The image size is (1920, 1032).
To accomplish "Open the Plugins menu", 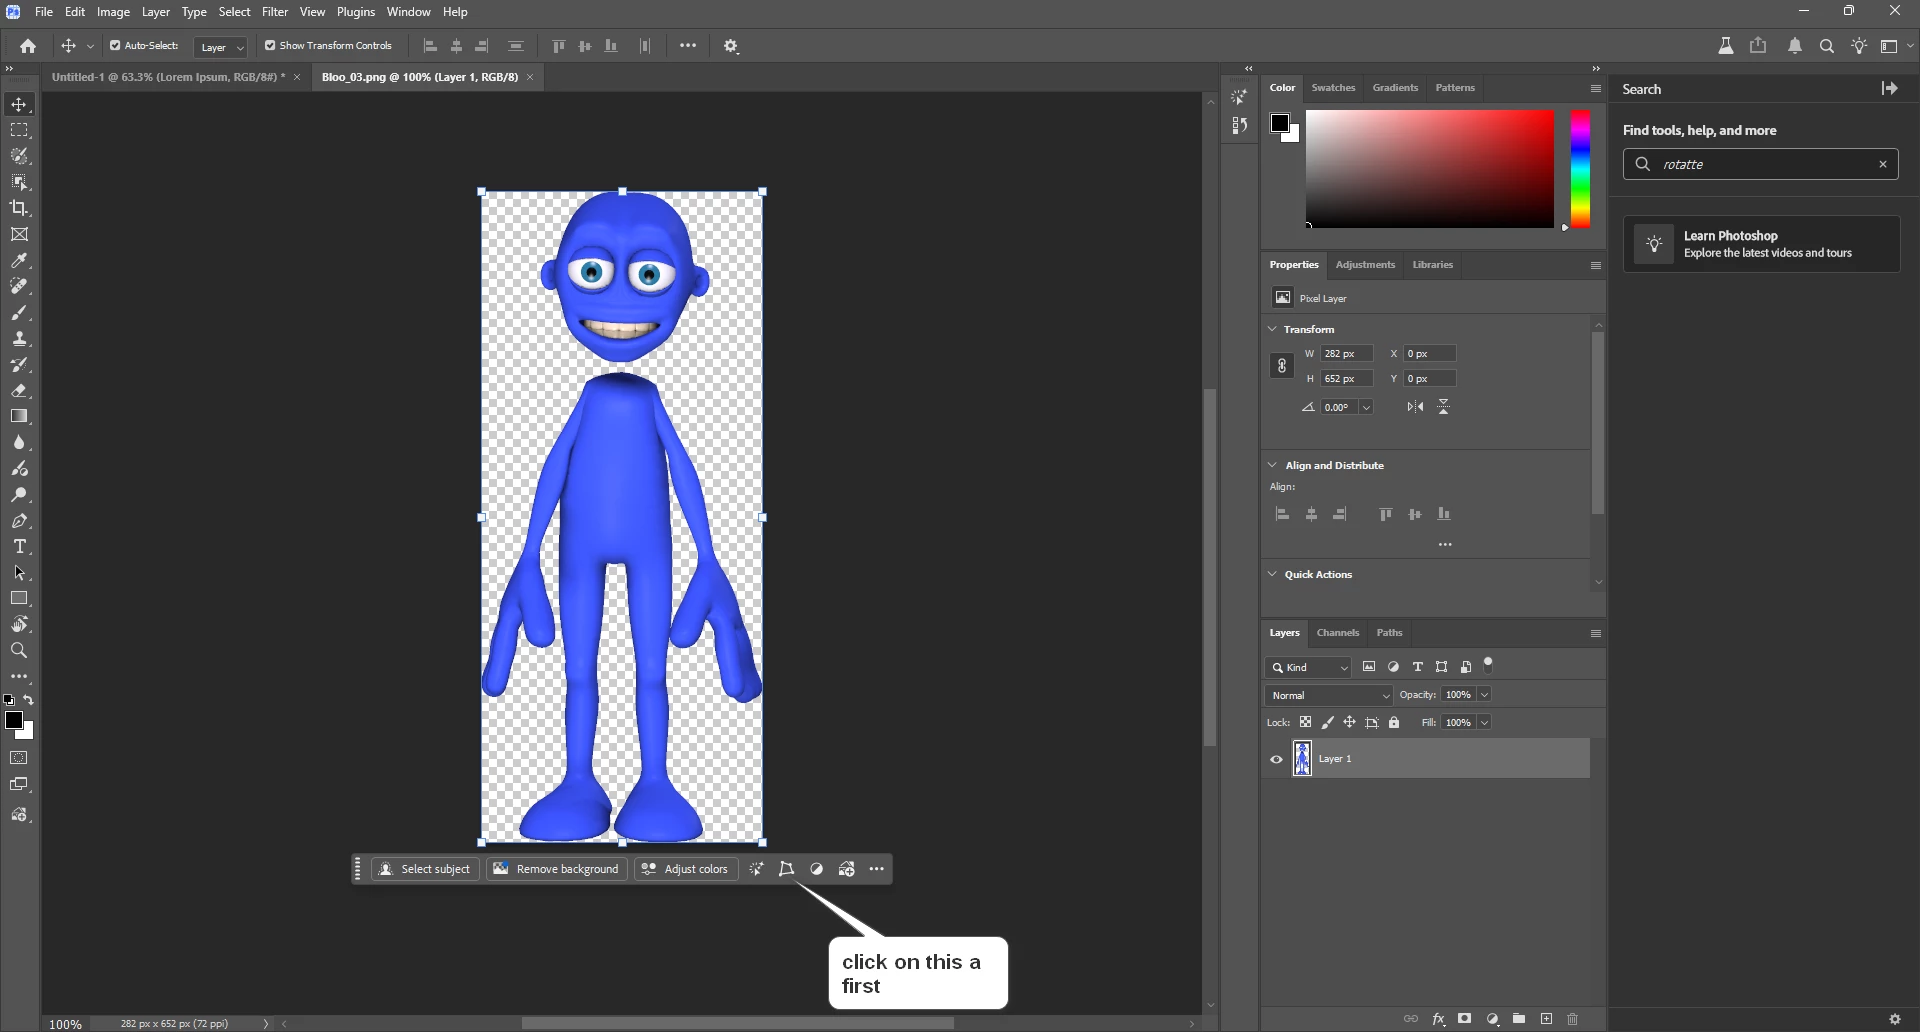I will (x=356, y=12).
